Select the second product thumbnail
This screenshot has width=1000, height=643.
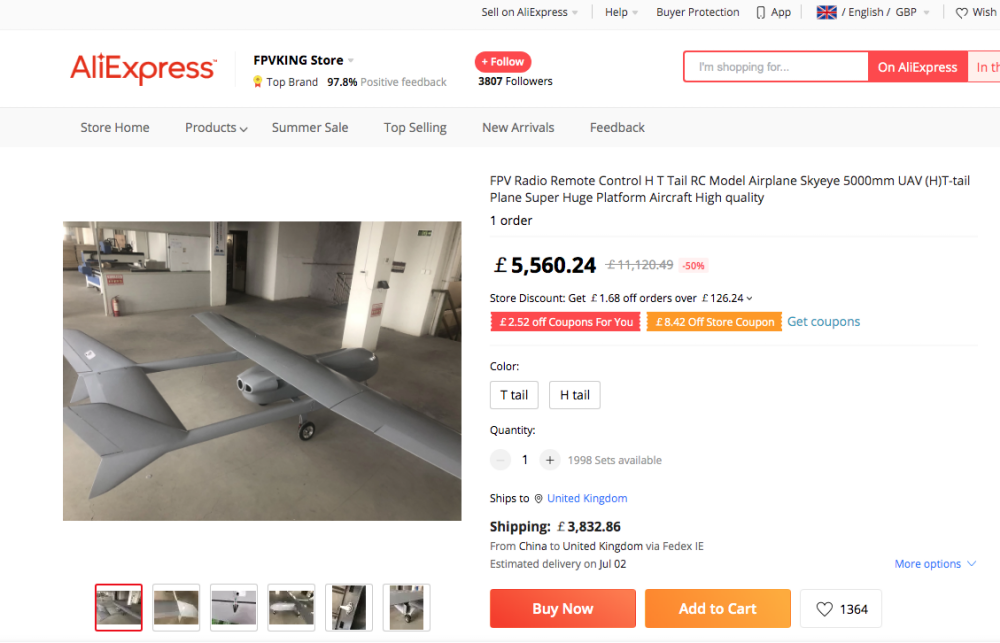[176, 607]
